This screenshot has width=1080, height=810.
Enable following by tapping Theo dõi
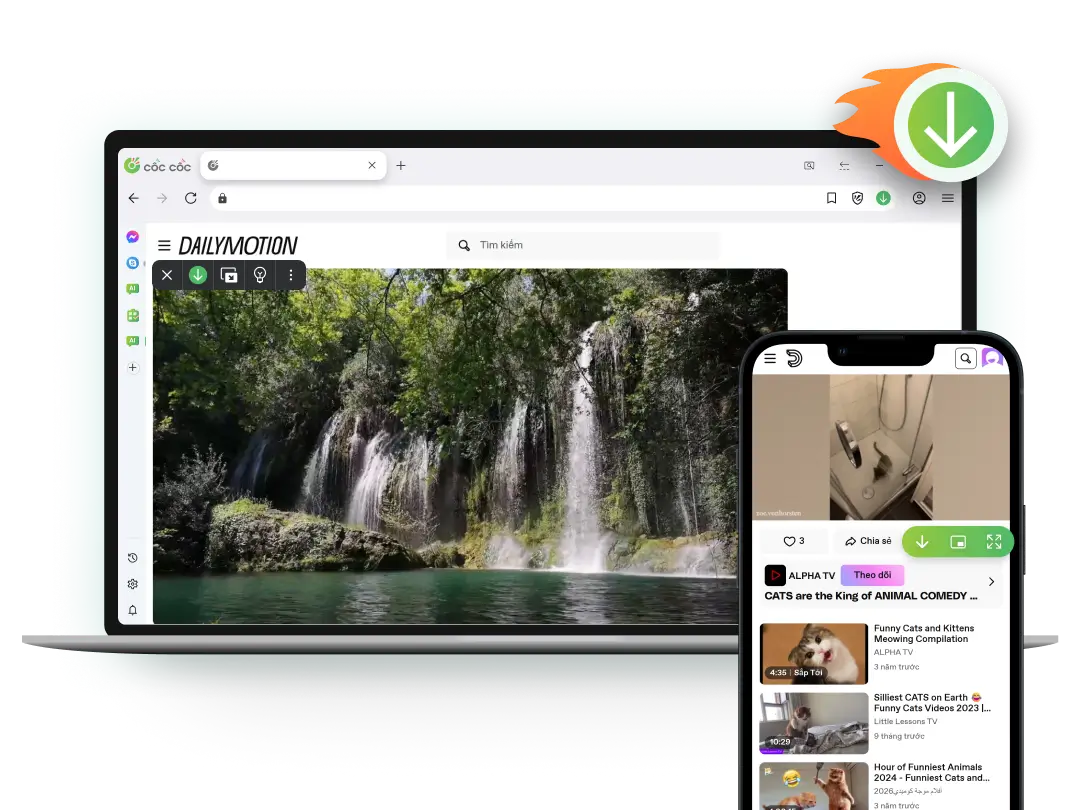tap(871, 574)
